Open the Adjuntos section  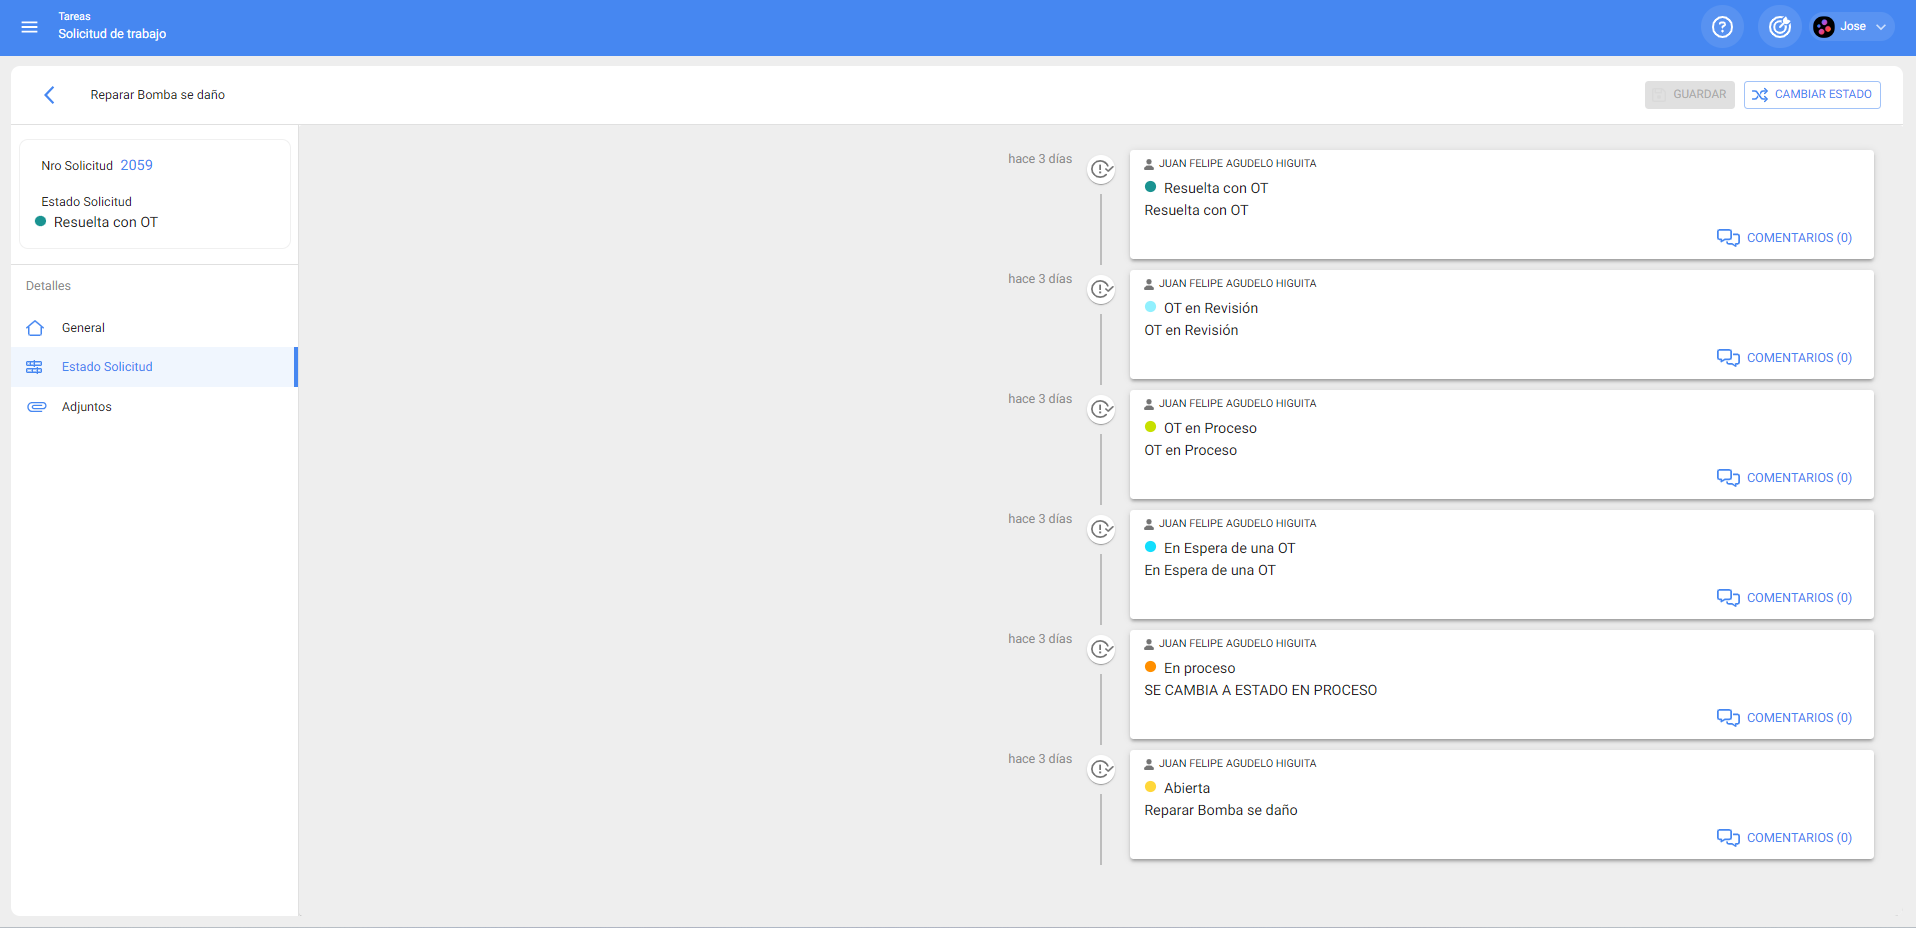(87, 407)
